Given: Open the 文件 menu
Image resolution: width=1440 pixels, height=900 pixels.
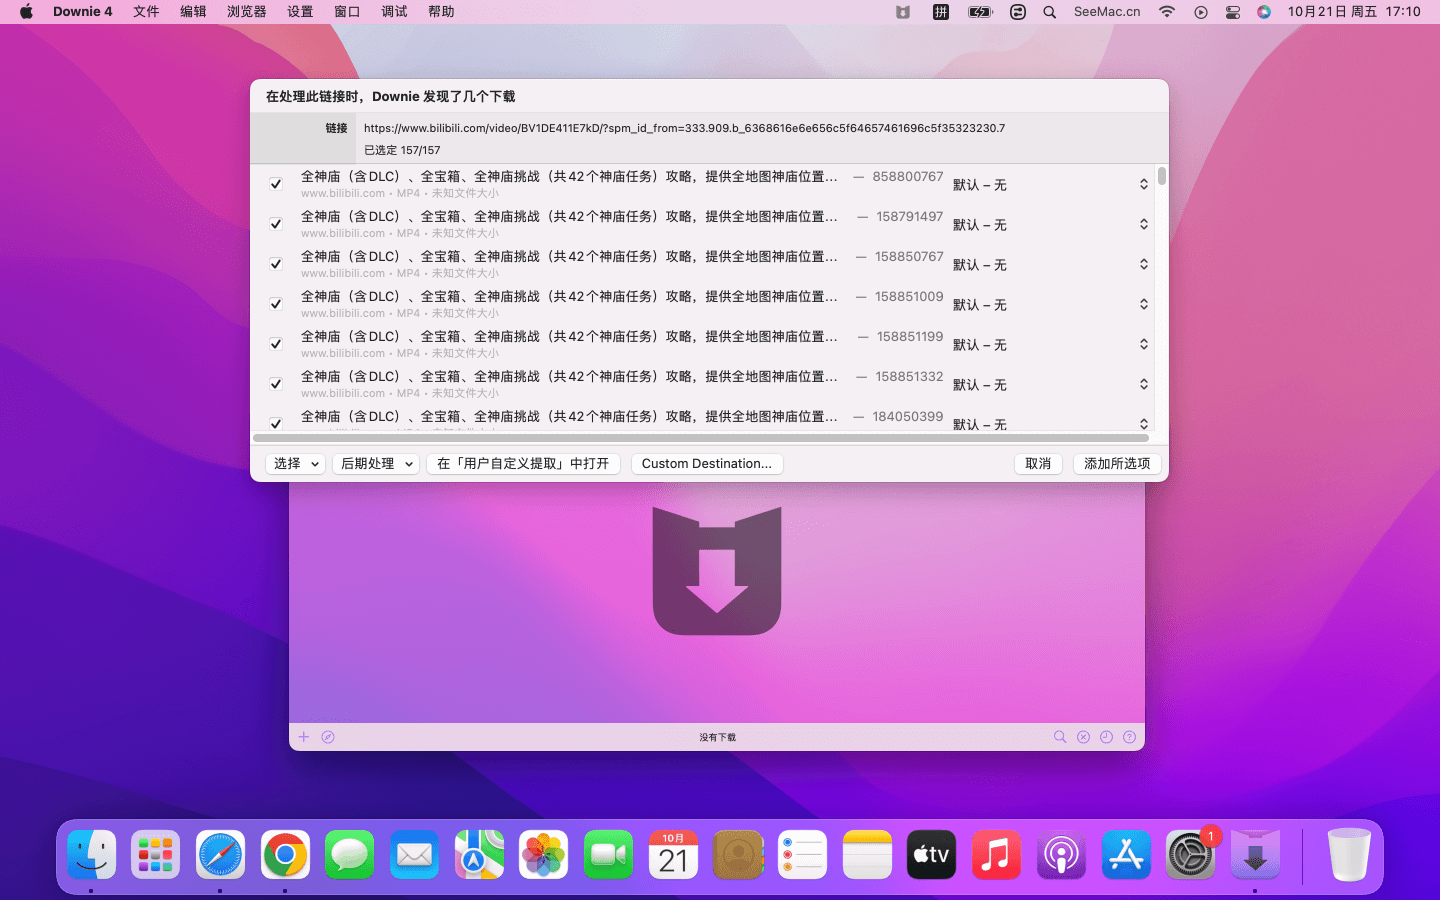Looking at the screenshot, I should coord(146,12).
